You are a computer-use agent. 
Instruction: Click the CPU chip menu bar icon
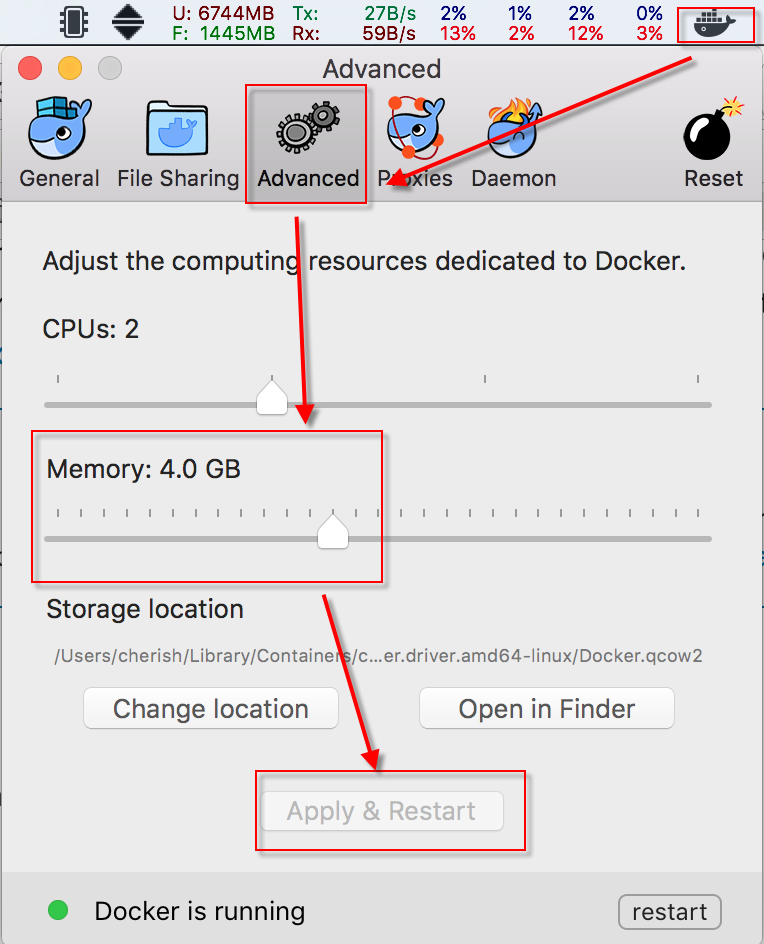click(74, 22)
